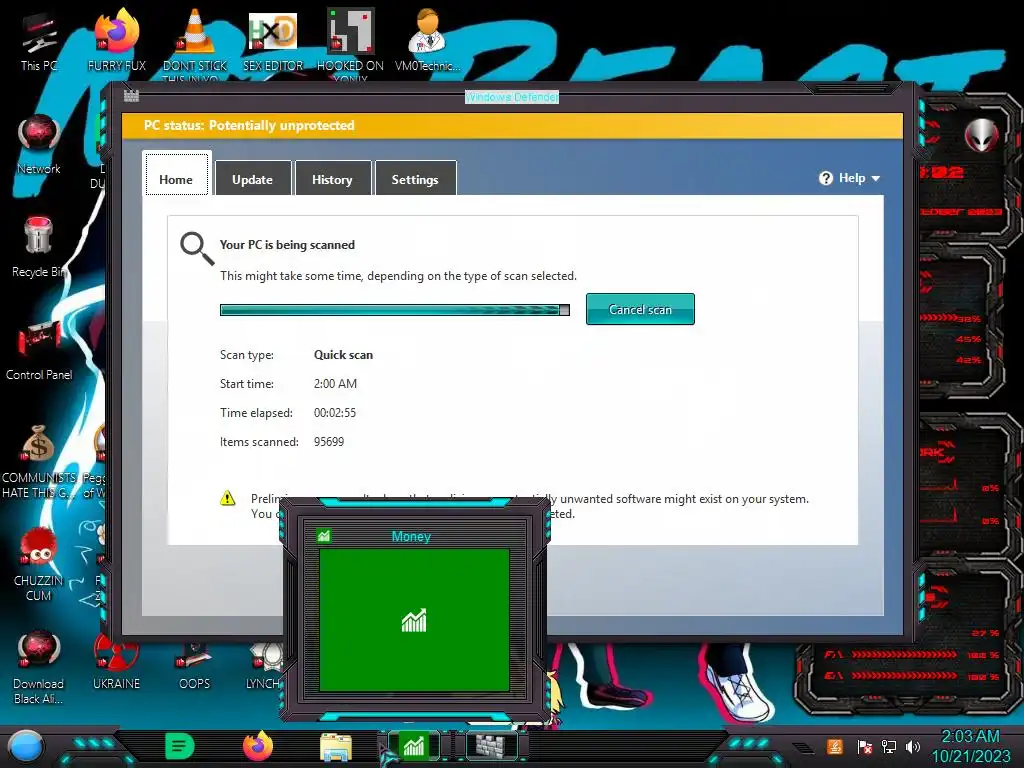Open the Settings tab
1024x768 pixels.
415,179
